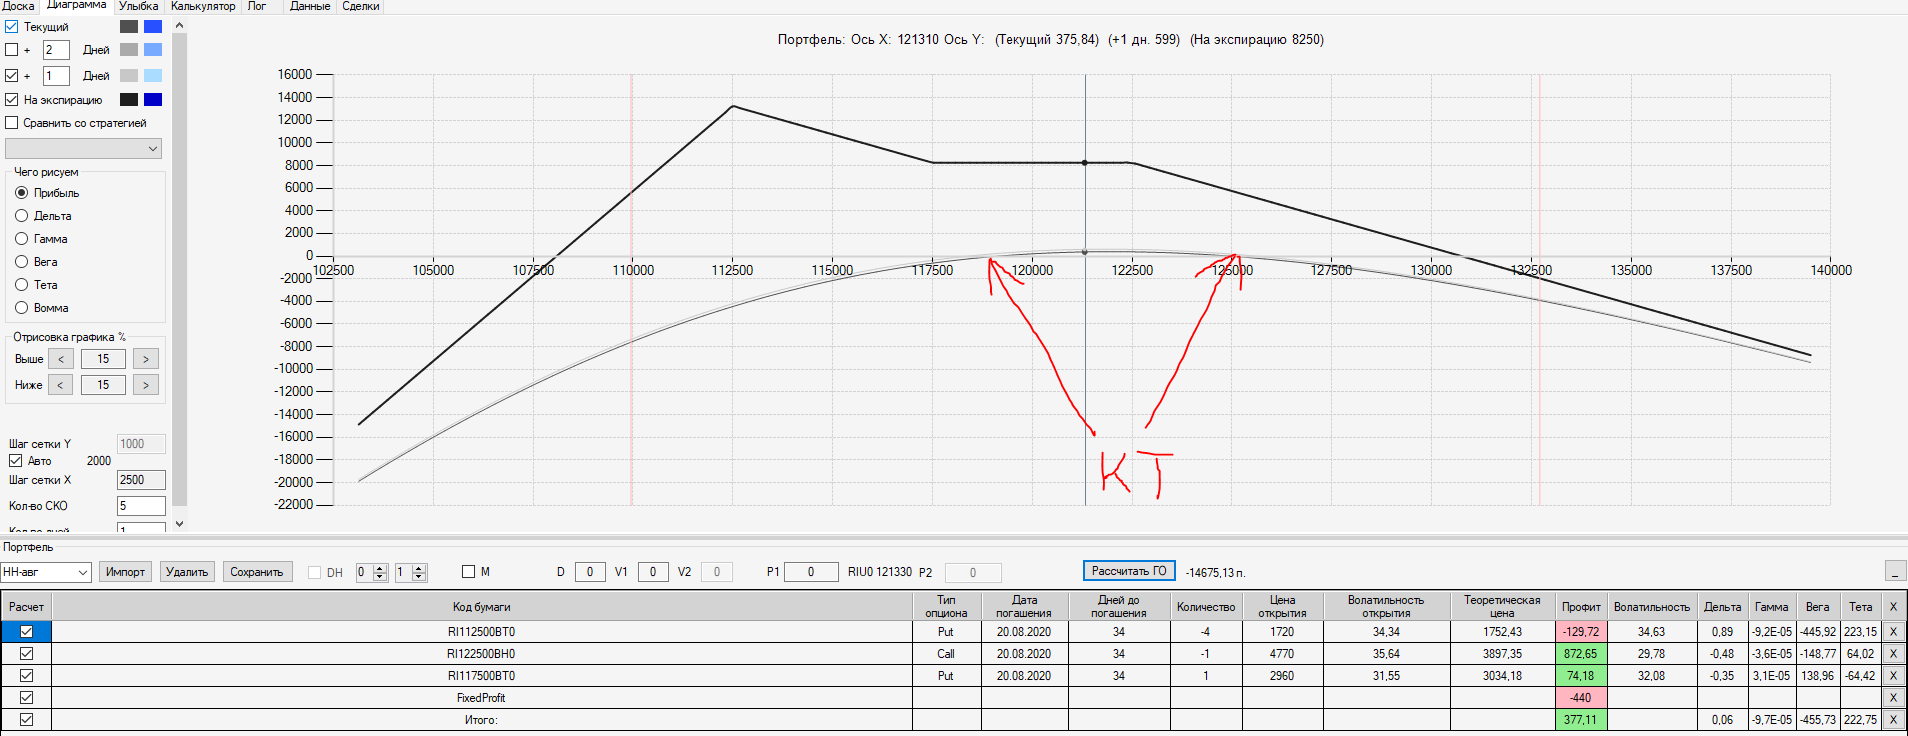Enable the M checkbox
1908x736 pixels.
468,572
